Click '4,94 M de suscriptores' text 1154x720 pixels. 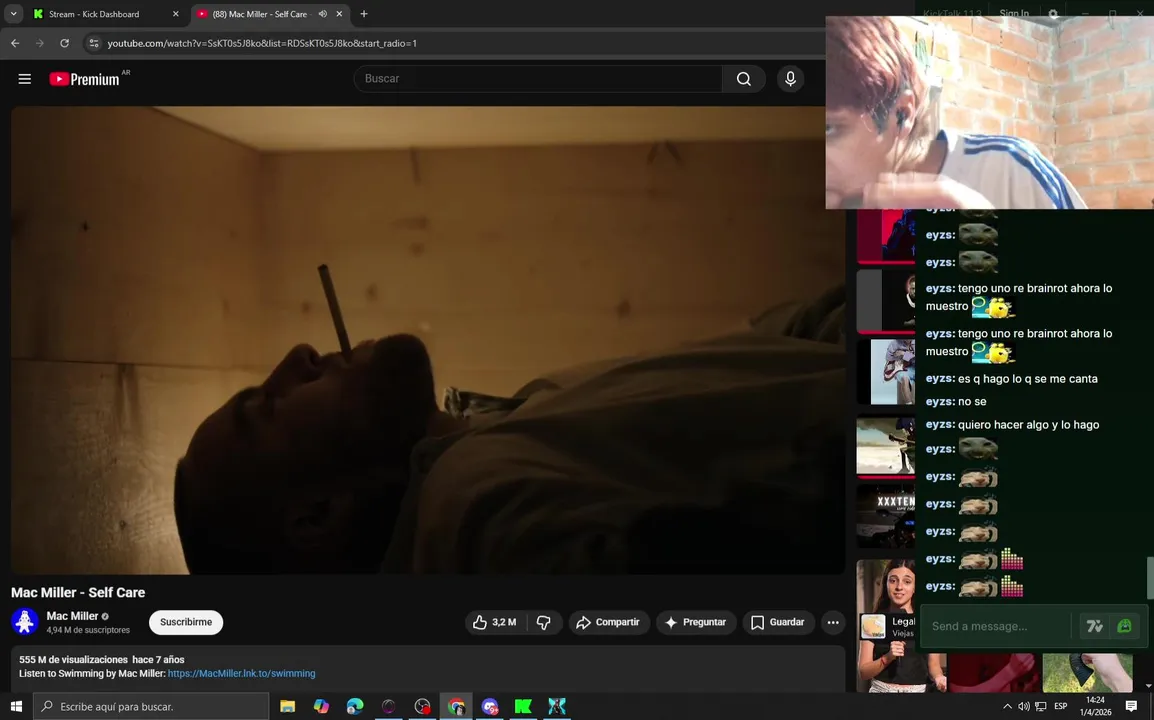click(x=88, y=630)
